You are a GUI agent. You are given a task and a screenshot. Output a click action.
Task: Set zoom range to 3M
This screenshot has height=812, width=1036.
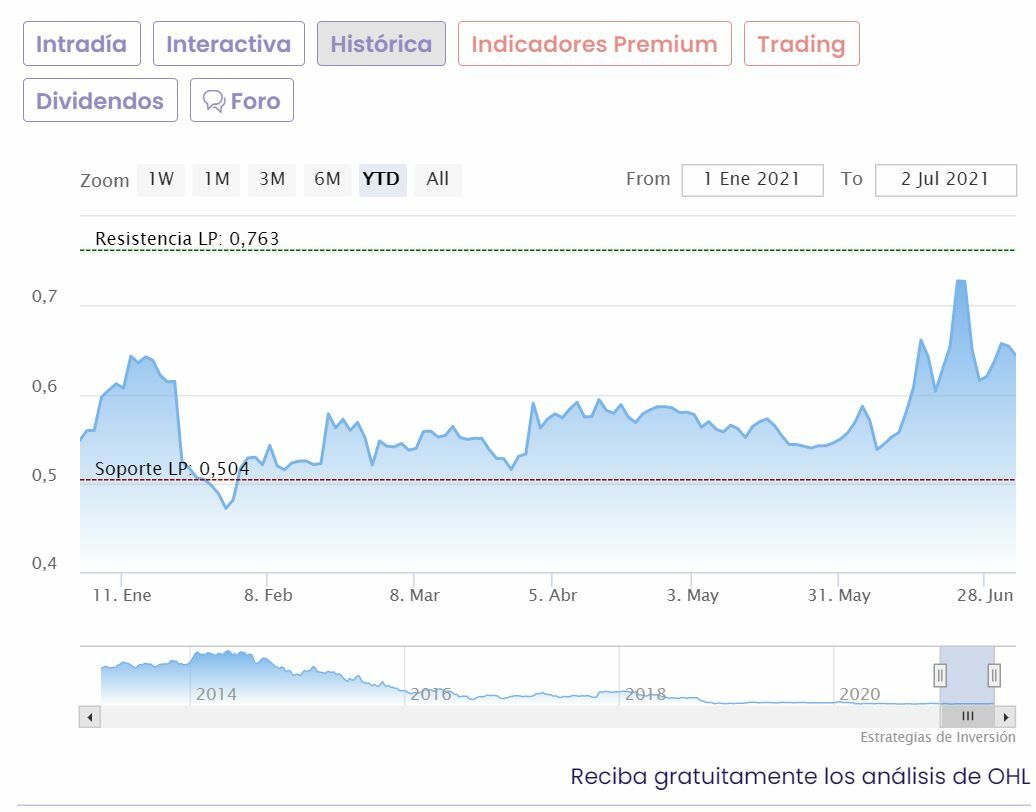click(x=272, y=179)
